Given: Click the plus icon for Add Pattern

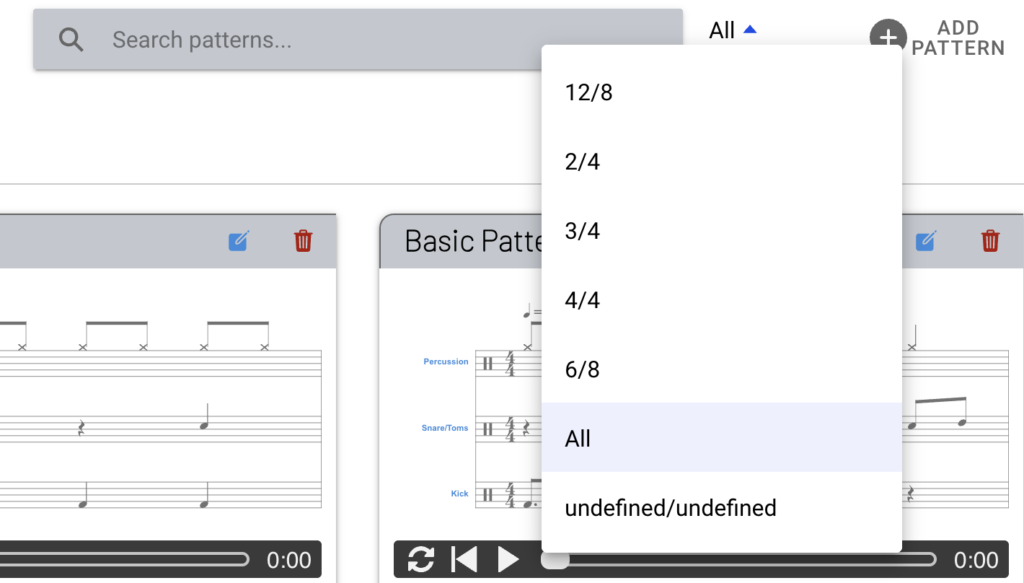Looking at the screenshot, I should pyautogui.click(x=886, y=36).
